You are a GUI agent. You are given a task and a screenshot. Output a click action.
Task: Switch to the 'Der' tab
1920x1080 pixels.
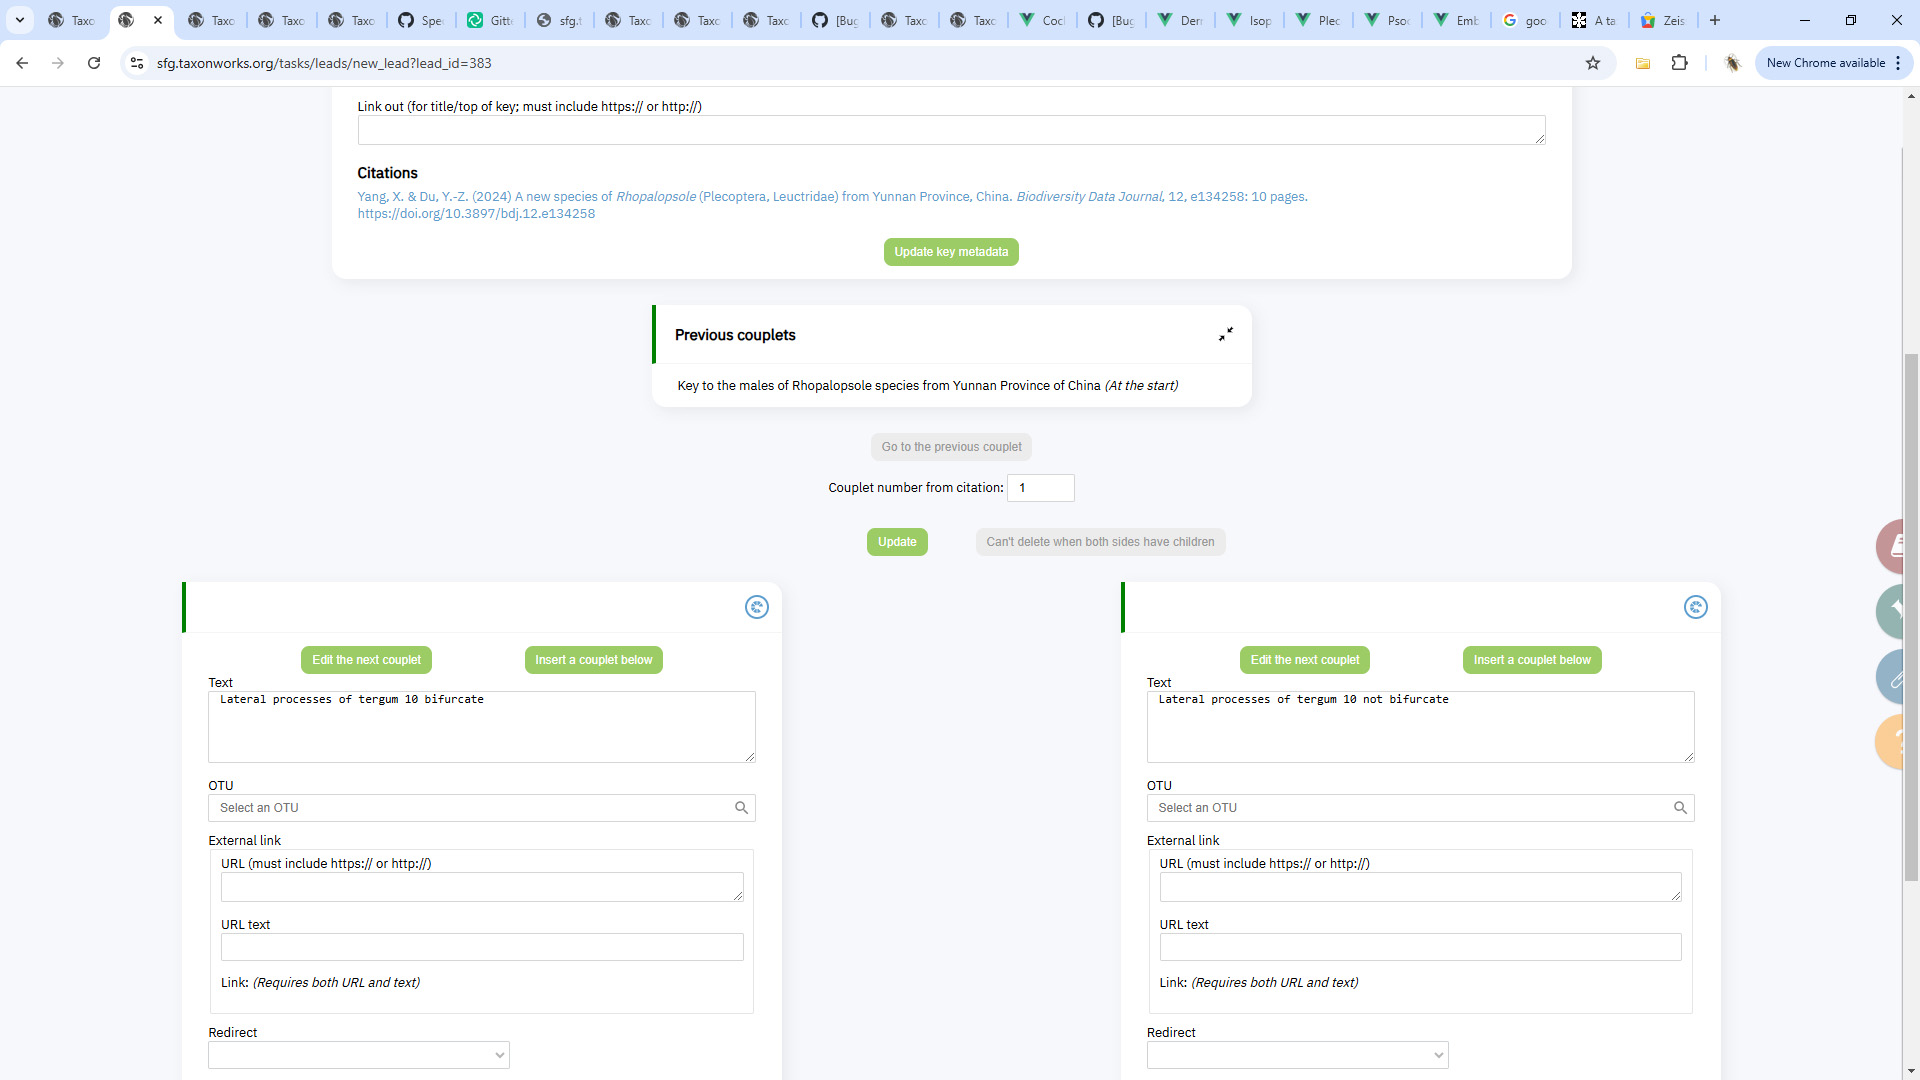tap(1180, 20)
